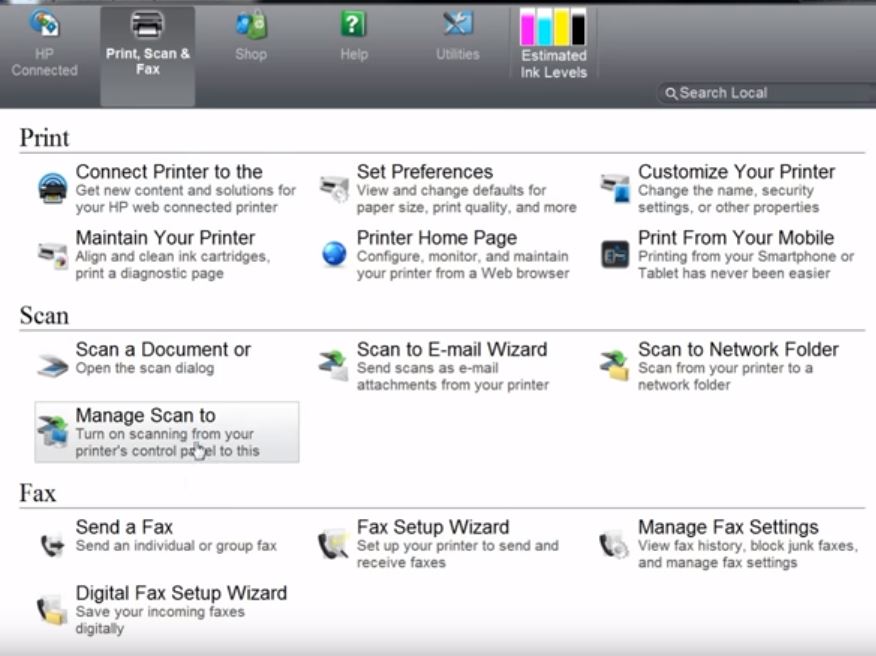Click the globe icon for Printer Home Page
Screen dimensions: 876x656
click(x=333, y=253)
